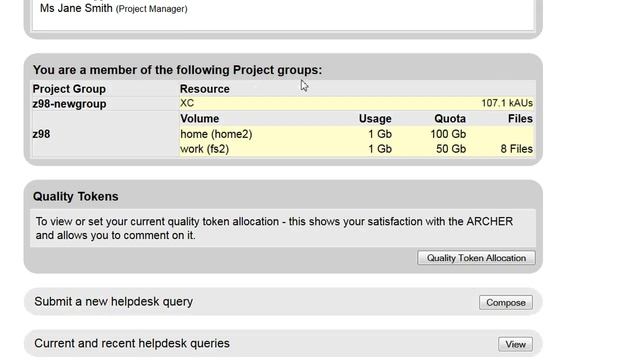Click the Volume column header

tap(200, 119)
